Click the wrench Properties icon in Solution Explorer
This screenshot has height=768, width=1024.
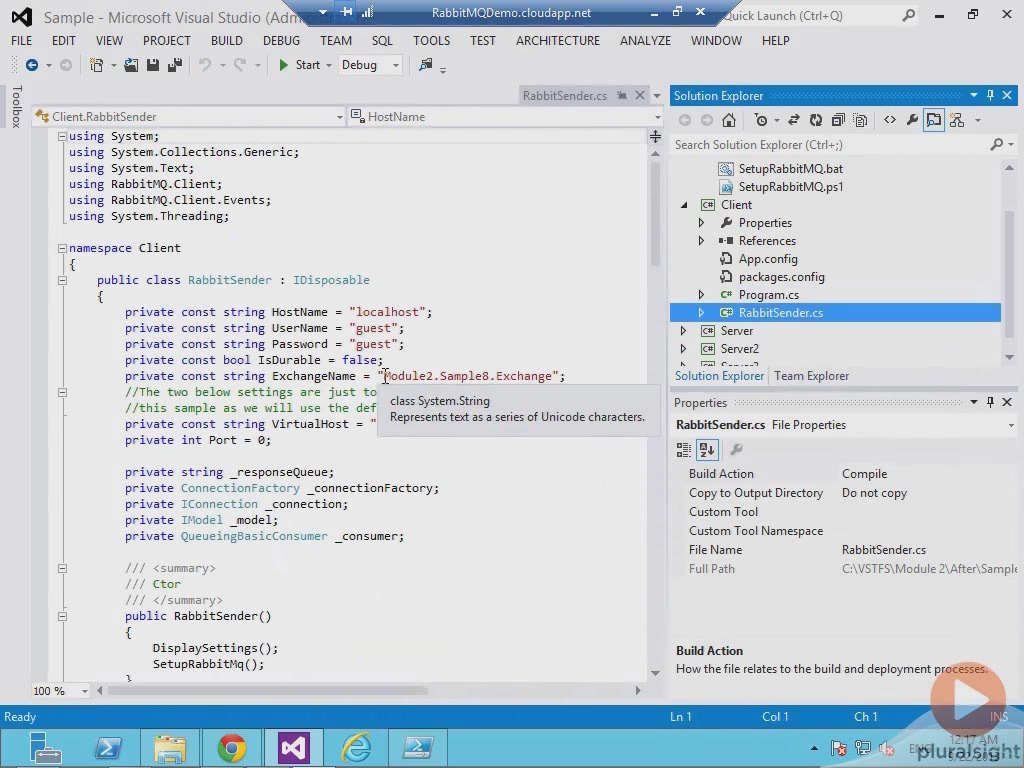coord(912,120)
